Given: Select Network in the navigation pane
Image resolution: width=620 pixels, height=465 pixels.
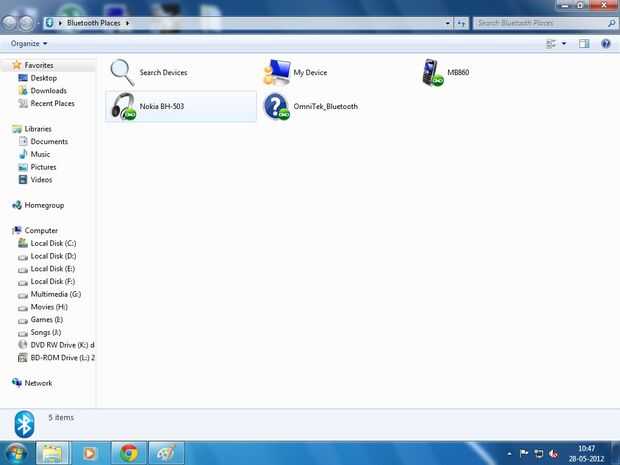Looking at the screenshot, I should click(x=38, y=383).
